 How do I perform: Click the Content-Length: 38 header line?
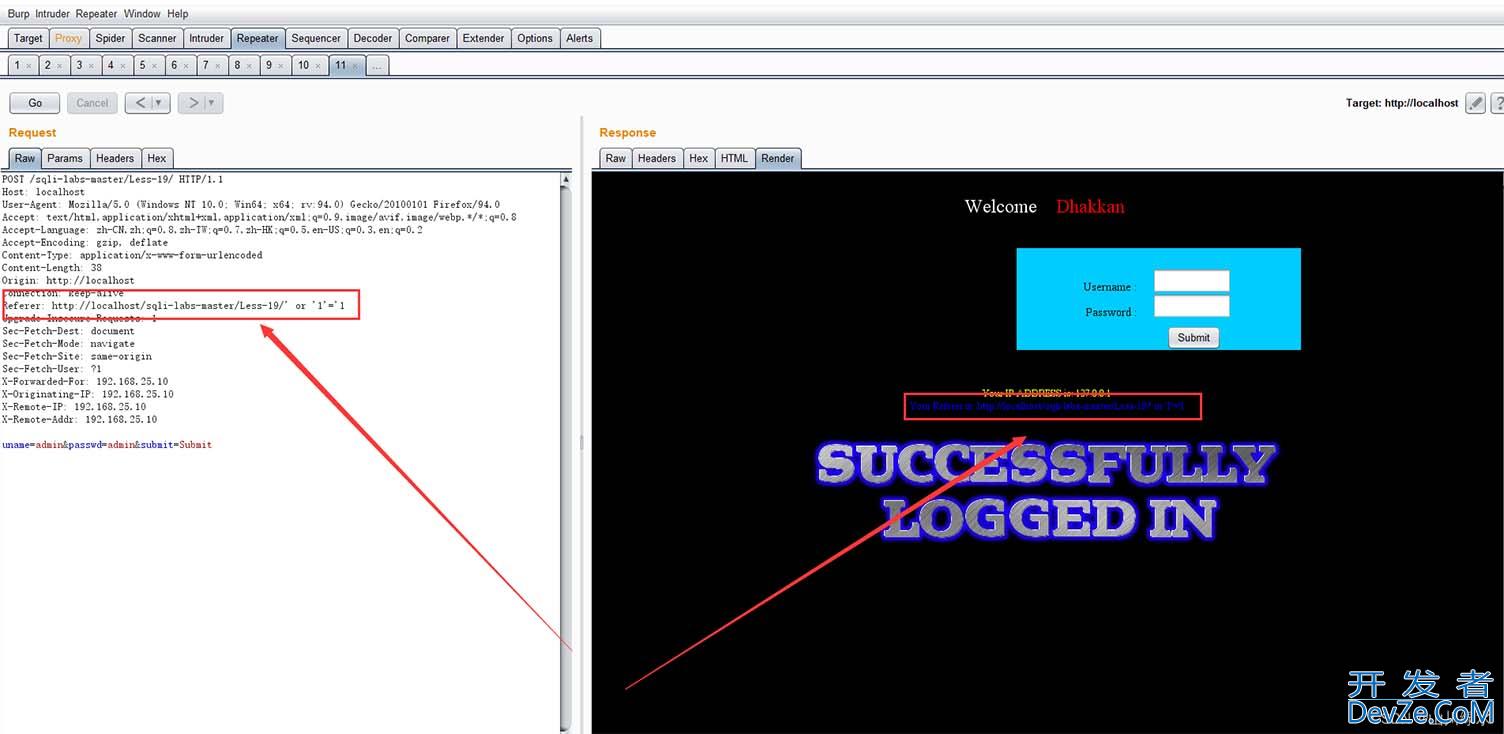pos(52,267)
